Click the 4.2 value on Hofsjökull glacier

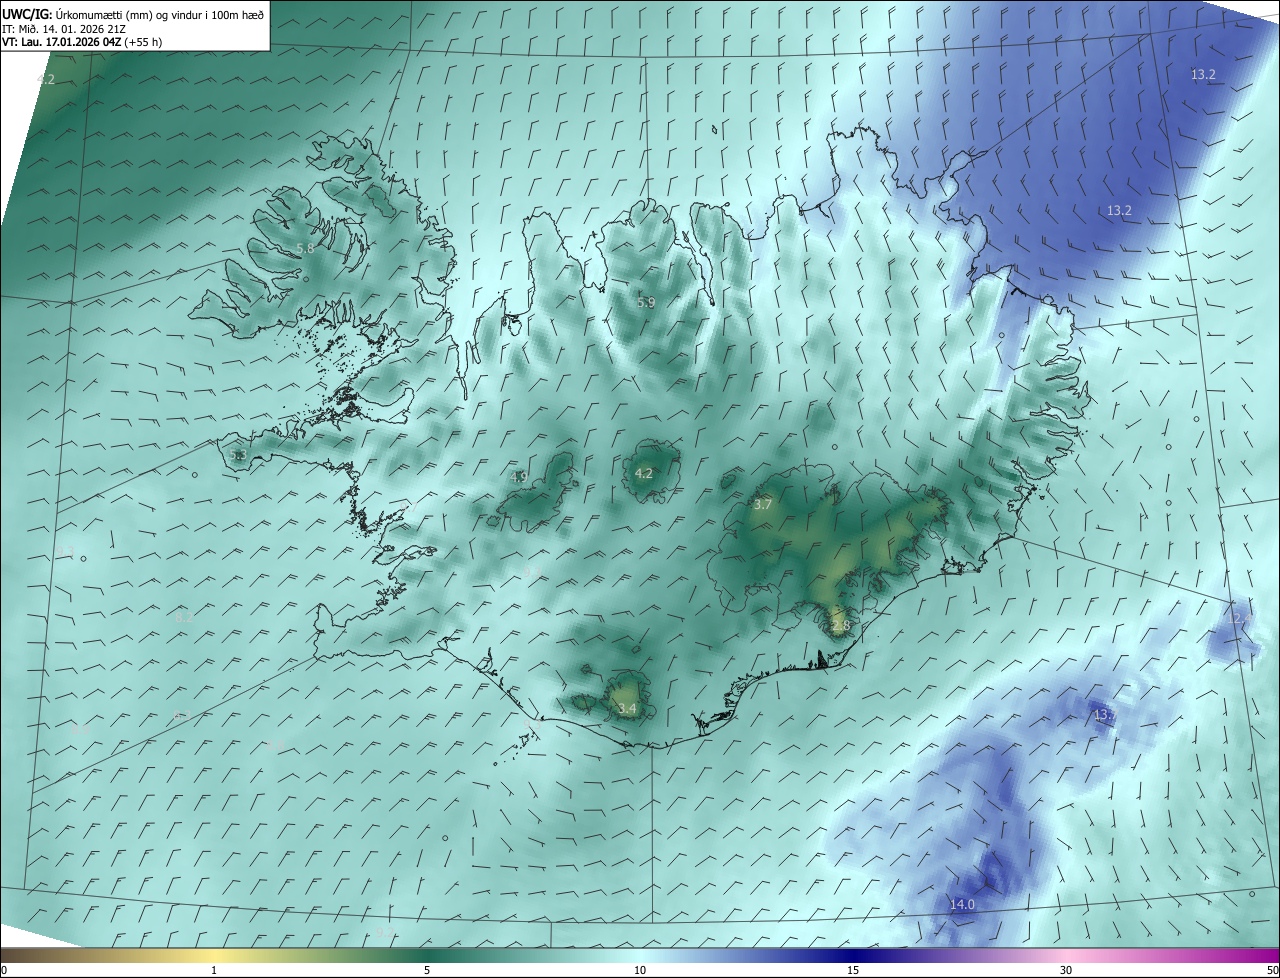tap(644, 473)
